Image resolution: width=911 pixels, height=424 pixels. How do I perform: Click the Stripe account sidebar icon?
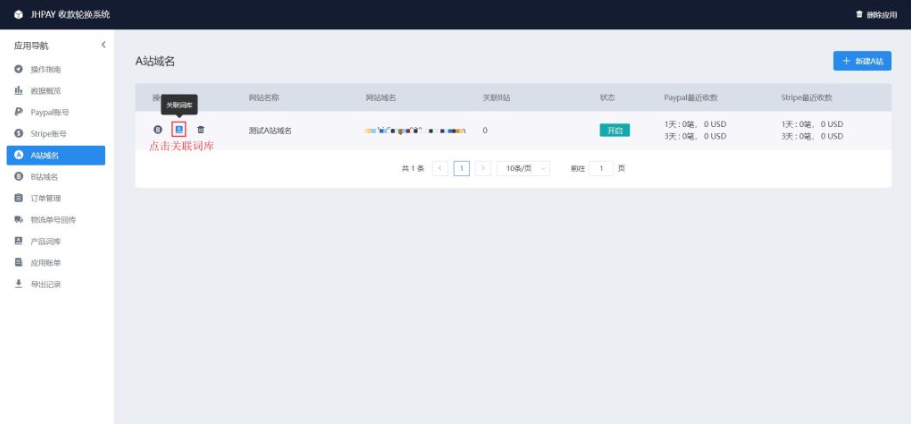(x=19, y=134)
